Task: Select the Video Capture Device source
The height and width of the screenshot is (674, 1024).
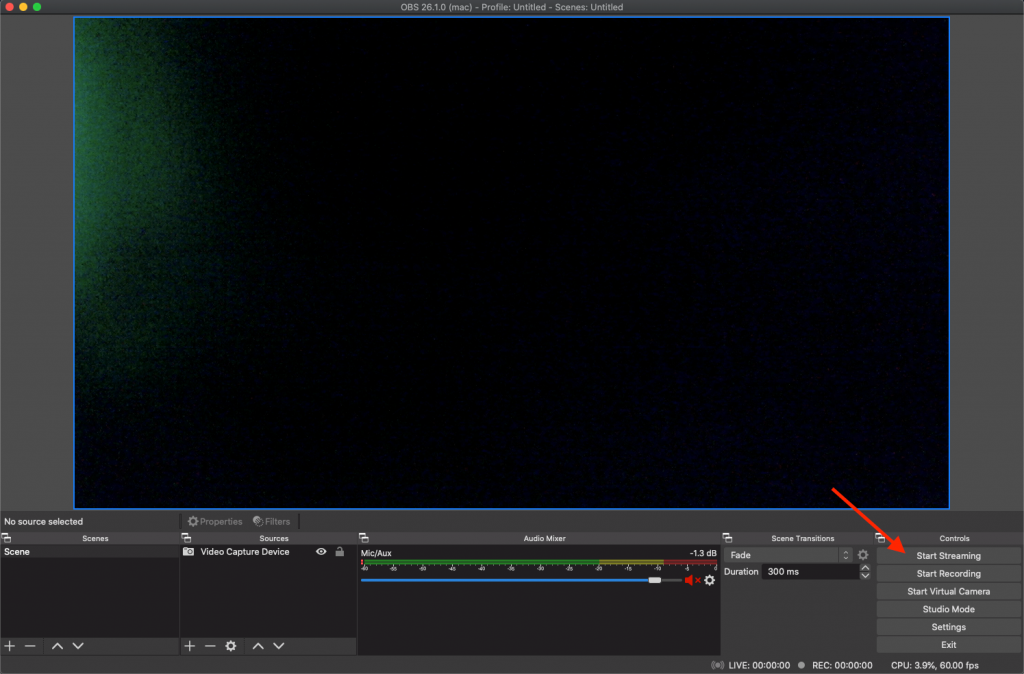Action: [x=245, y=552]
